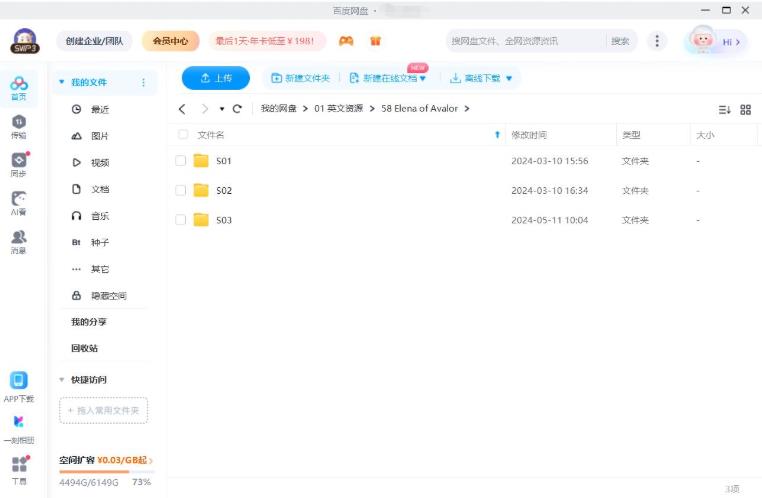The height and width of the screenshot is (498, 762).
Task: Open the 会员中心 button
Action: 171,41
